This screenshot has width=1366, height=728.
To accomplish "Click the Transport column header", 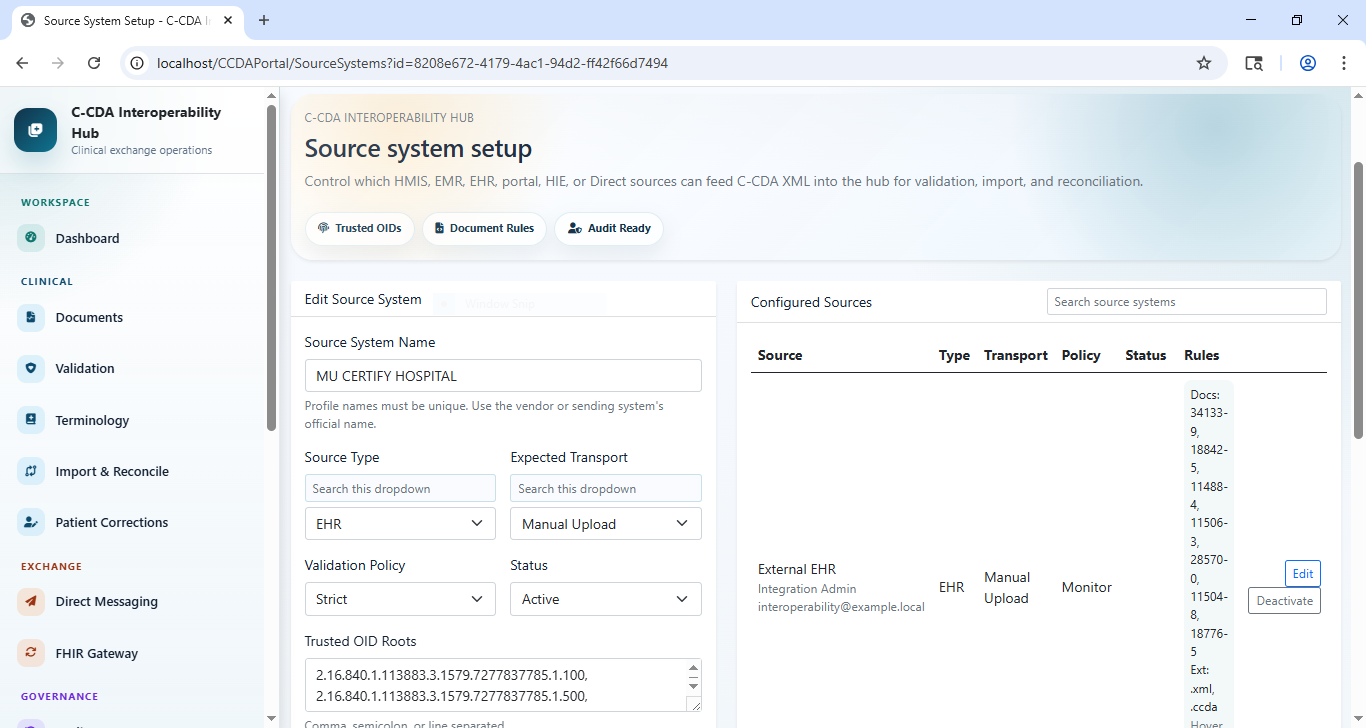I will coord(1016,355).
